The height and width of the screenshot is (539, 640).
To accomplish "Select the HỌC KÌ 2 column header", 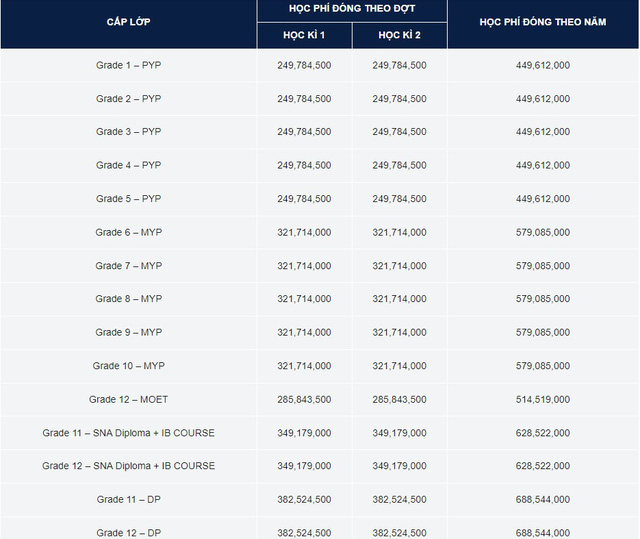I will coord(399,35).
